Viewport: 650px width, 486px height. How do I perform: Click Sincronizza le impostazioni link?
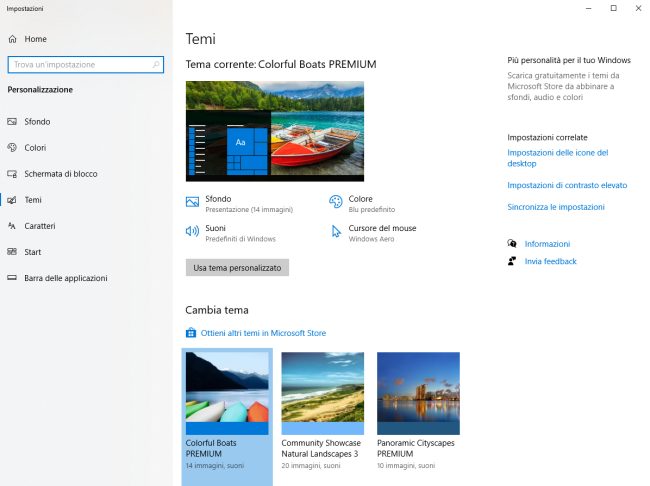coord(556,207)
